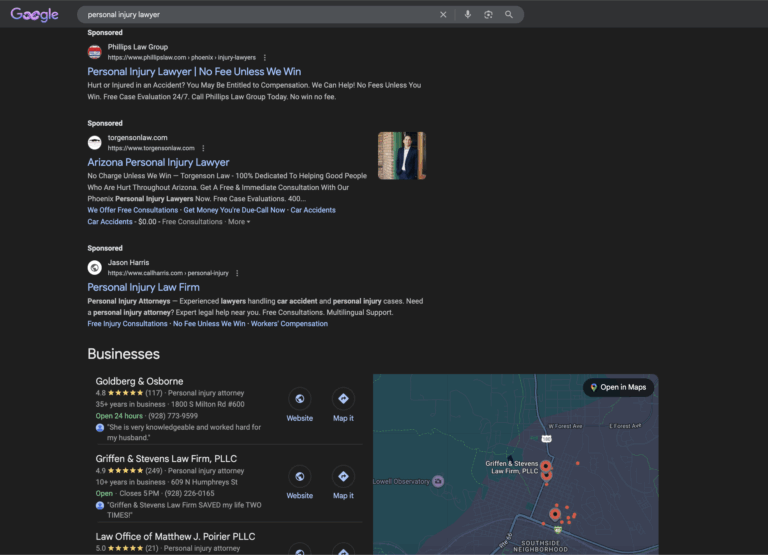The image size is (768, 555).
Task: Click the Personal Injury Law Firm headline
Action: tap(143, 287)
